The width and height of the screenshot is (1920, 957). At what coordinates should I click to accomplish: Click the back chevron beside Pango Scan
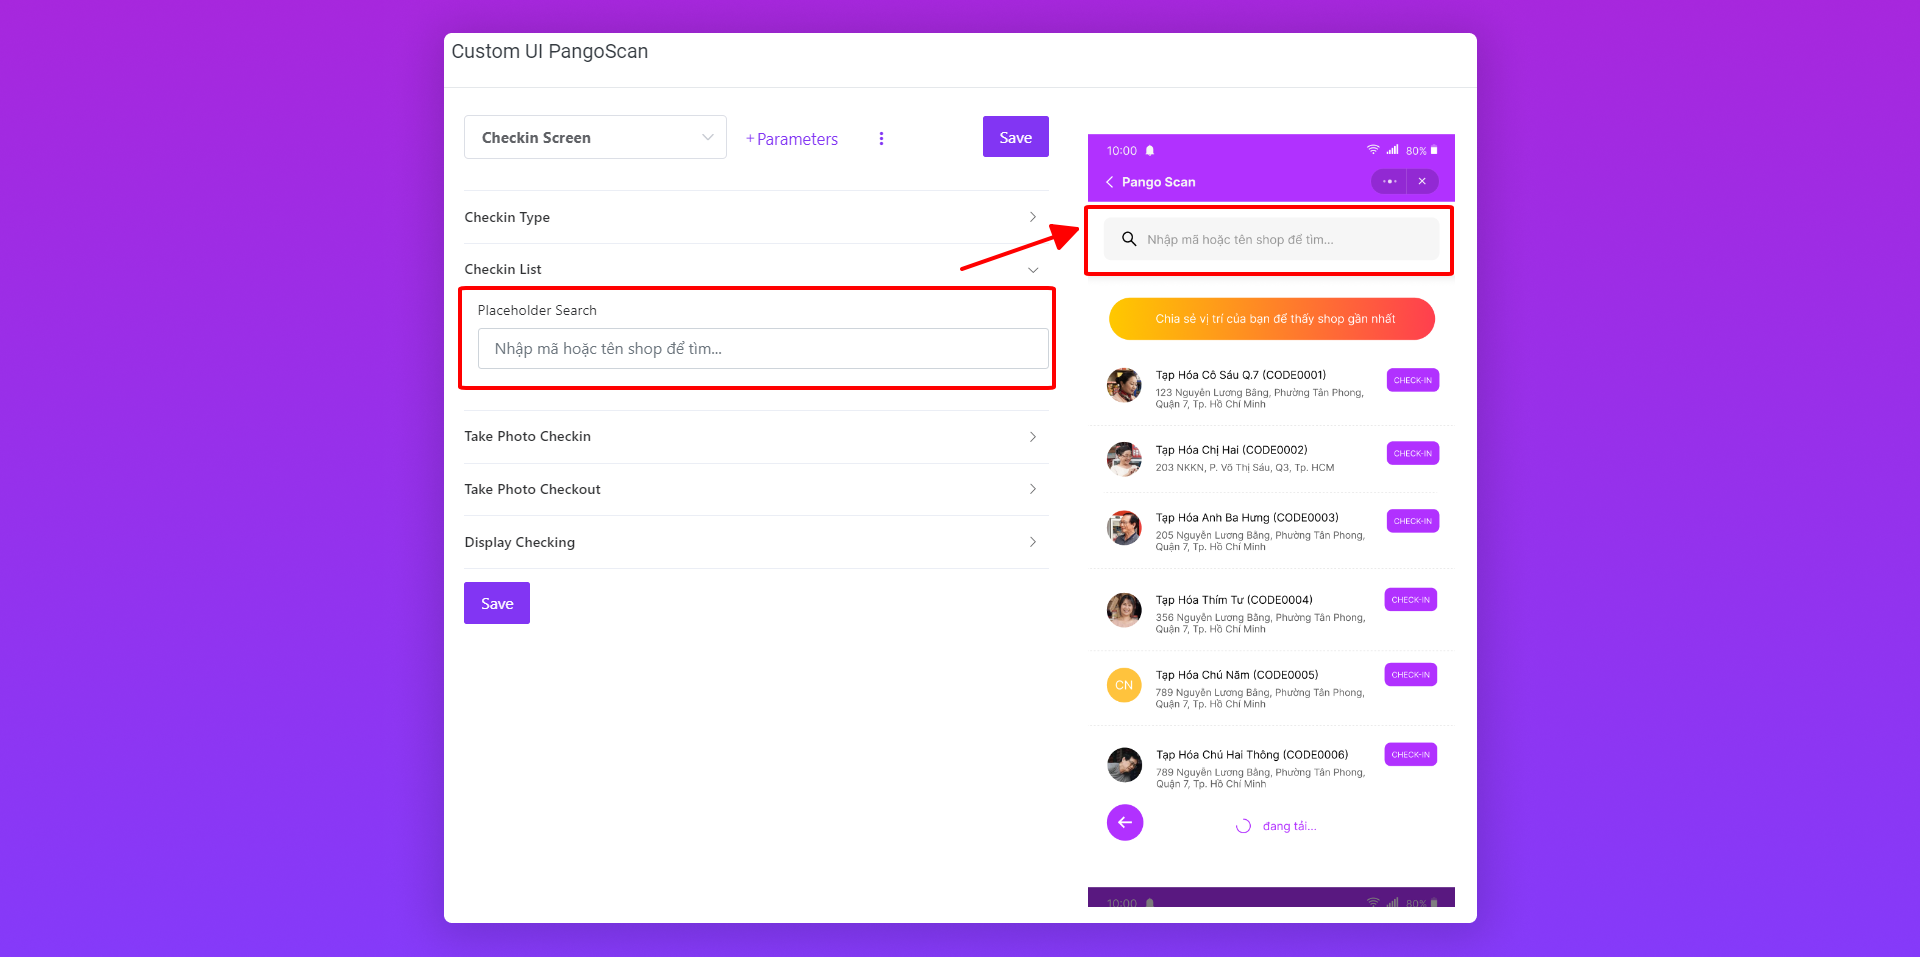click(1109, 182)
